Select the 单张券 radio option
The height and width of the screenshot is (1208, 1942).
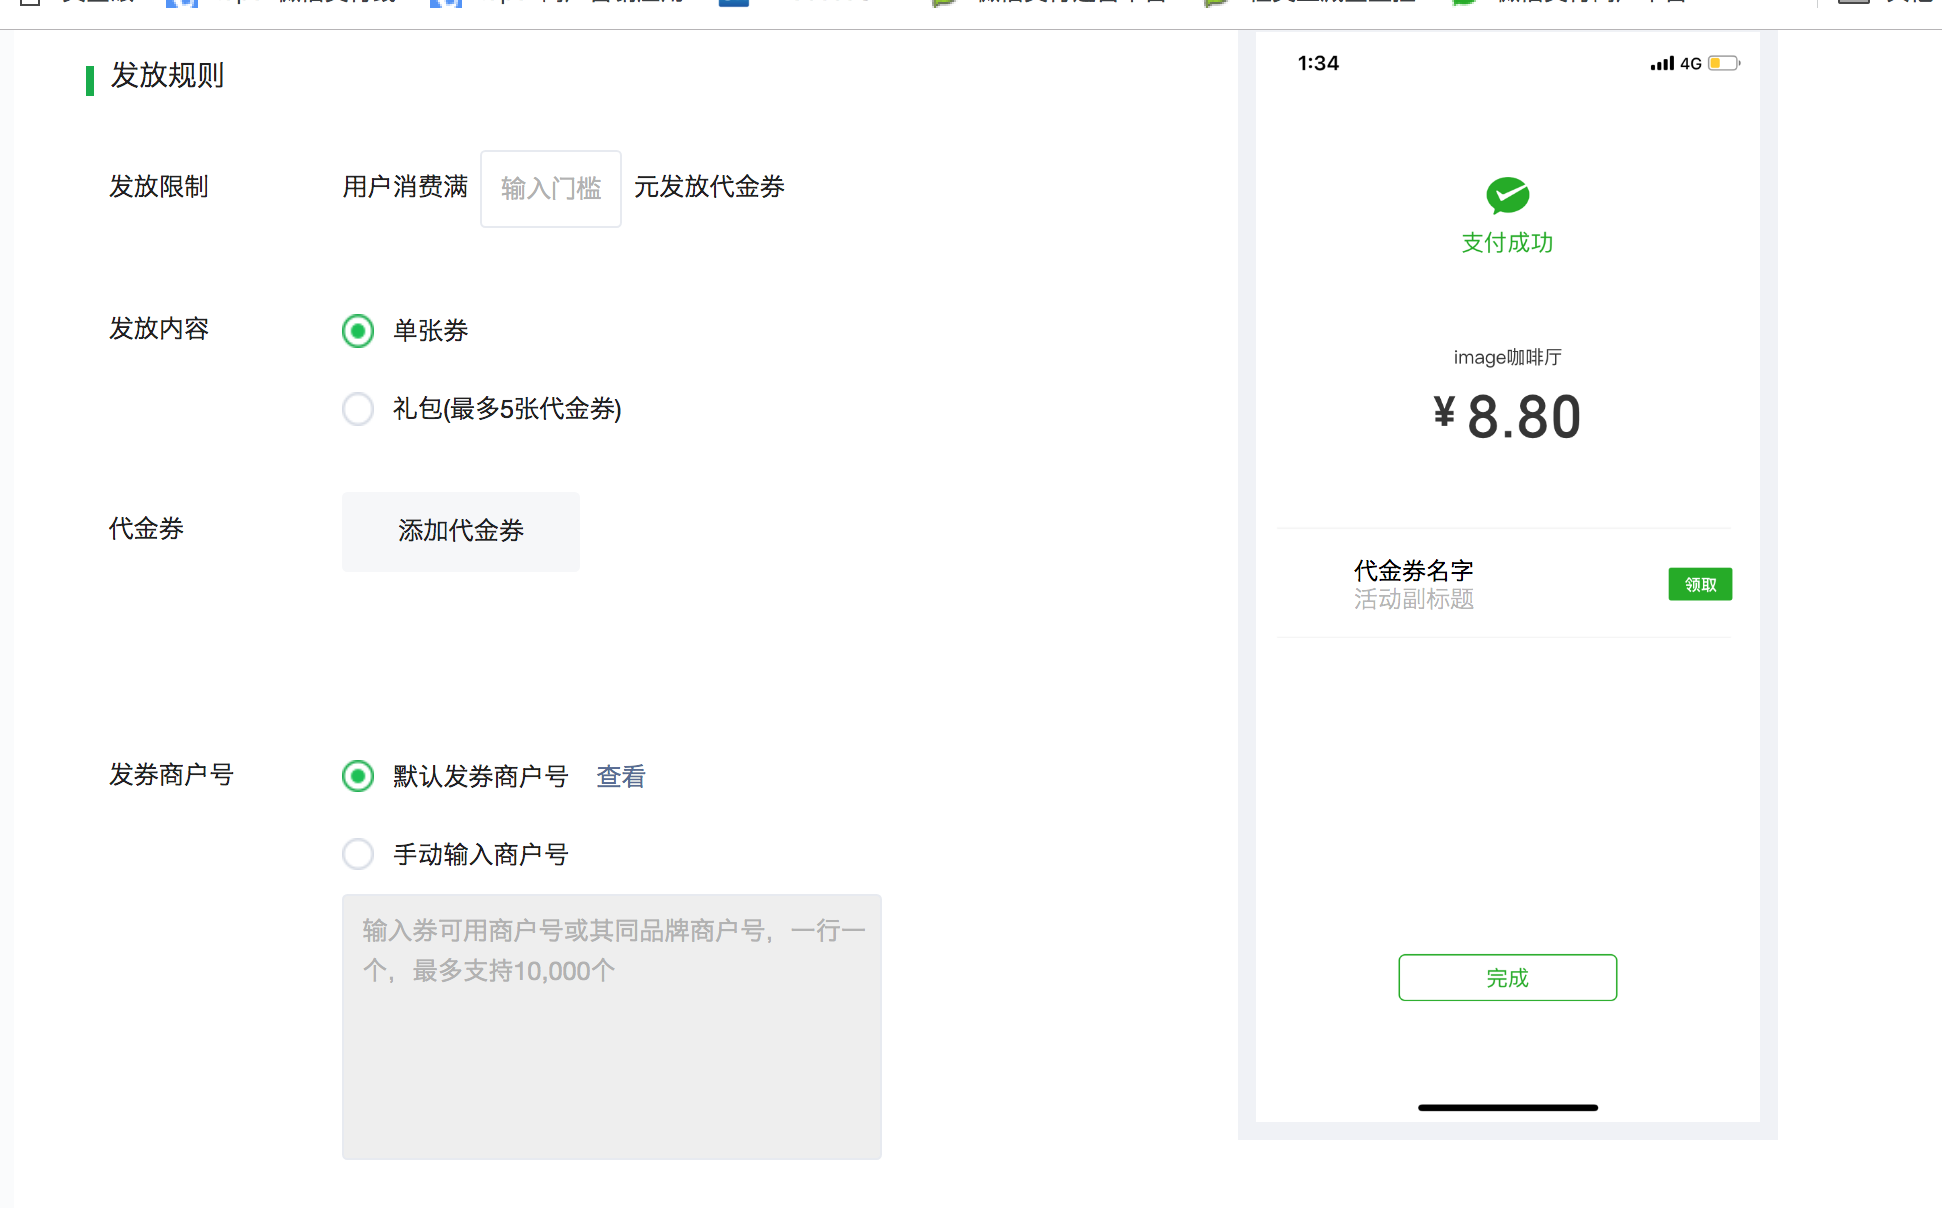click(358, 331)
